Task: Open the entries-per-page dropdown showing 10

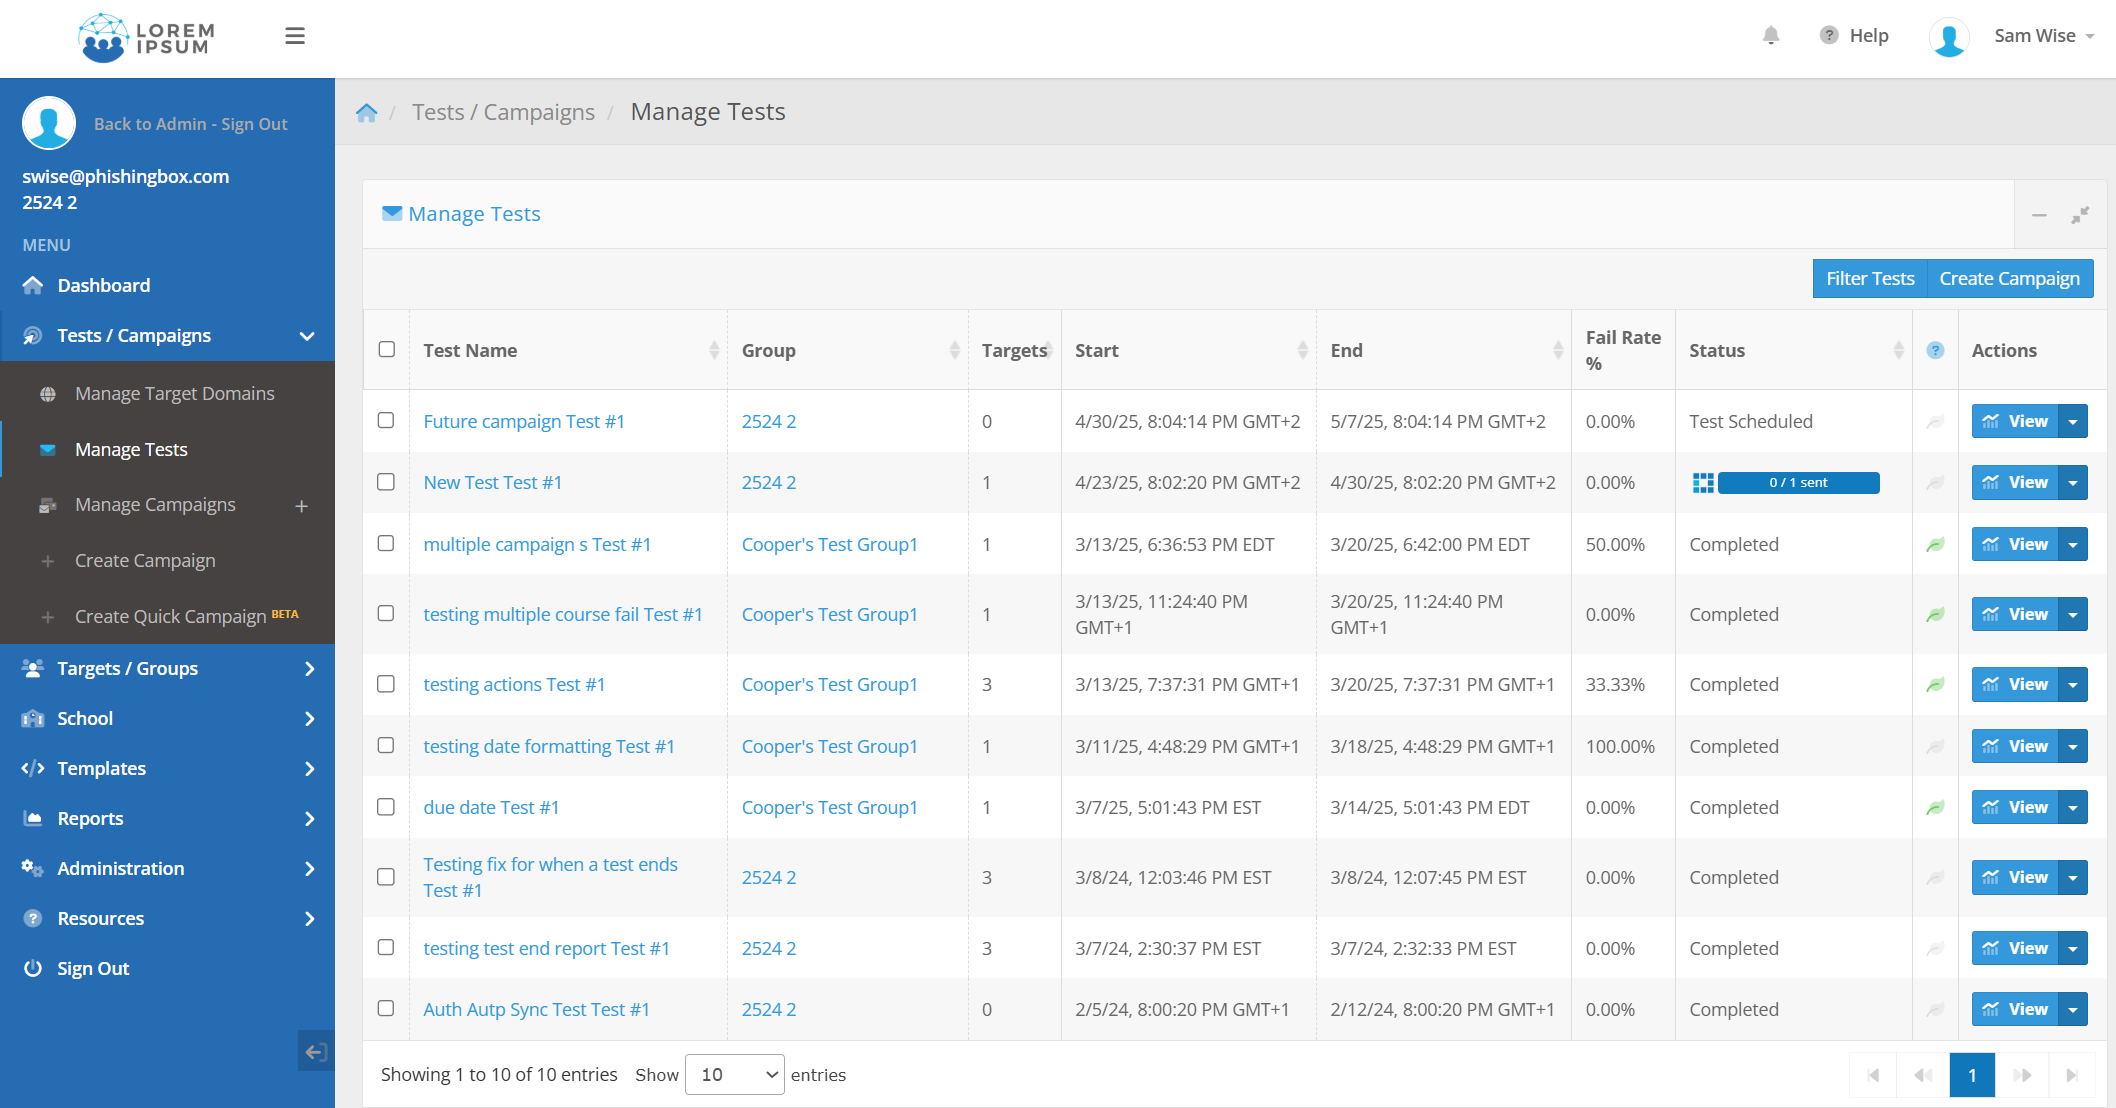Action: pyautogui.click(x=734, y=1074)
